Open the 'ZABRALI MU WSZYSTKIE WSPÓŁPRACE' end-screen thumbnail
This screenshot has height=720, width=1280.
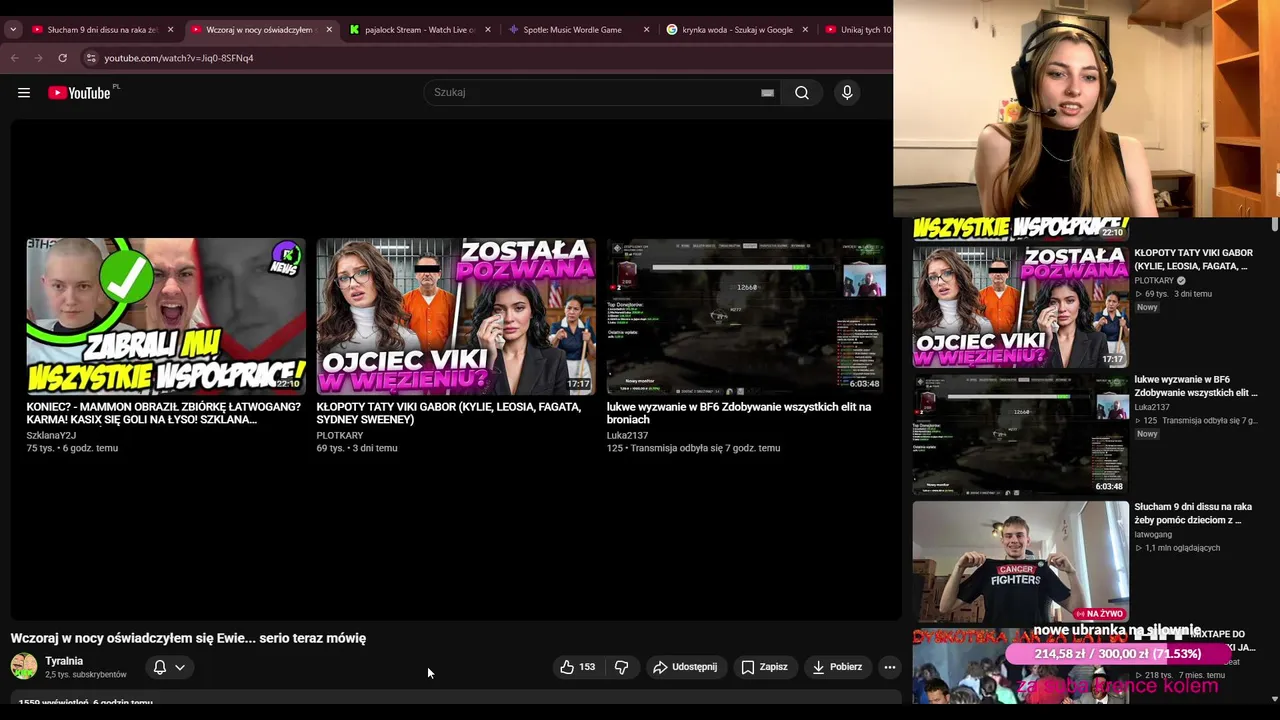[166, 316]
